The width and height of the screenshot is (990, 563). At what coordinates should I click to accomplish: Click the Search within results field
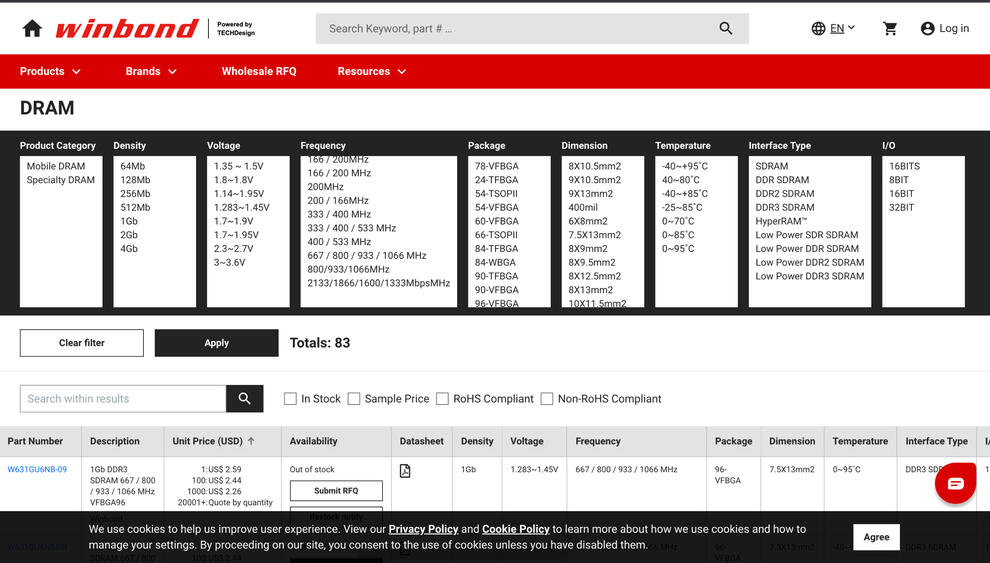(123, 399)
